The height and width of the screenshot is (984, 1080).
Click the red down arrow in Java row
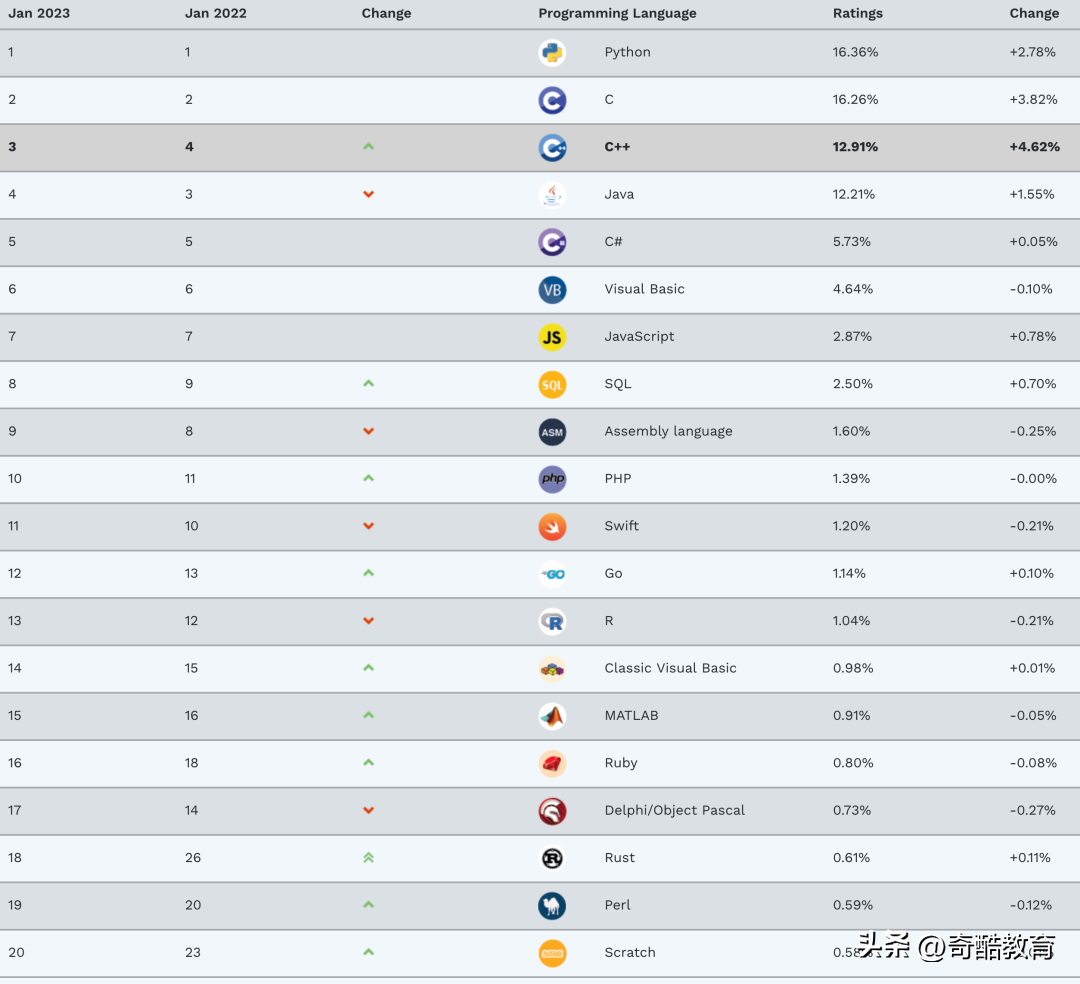(368, 194)
